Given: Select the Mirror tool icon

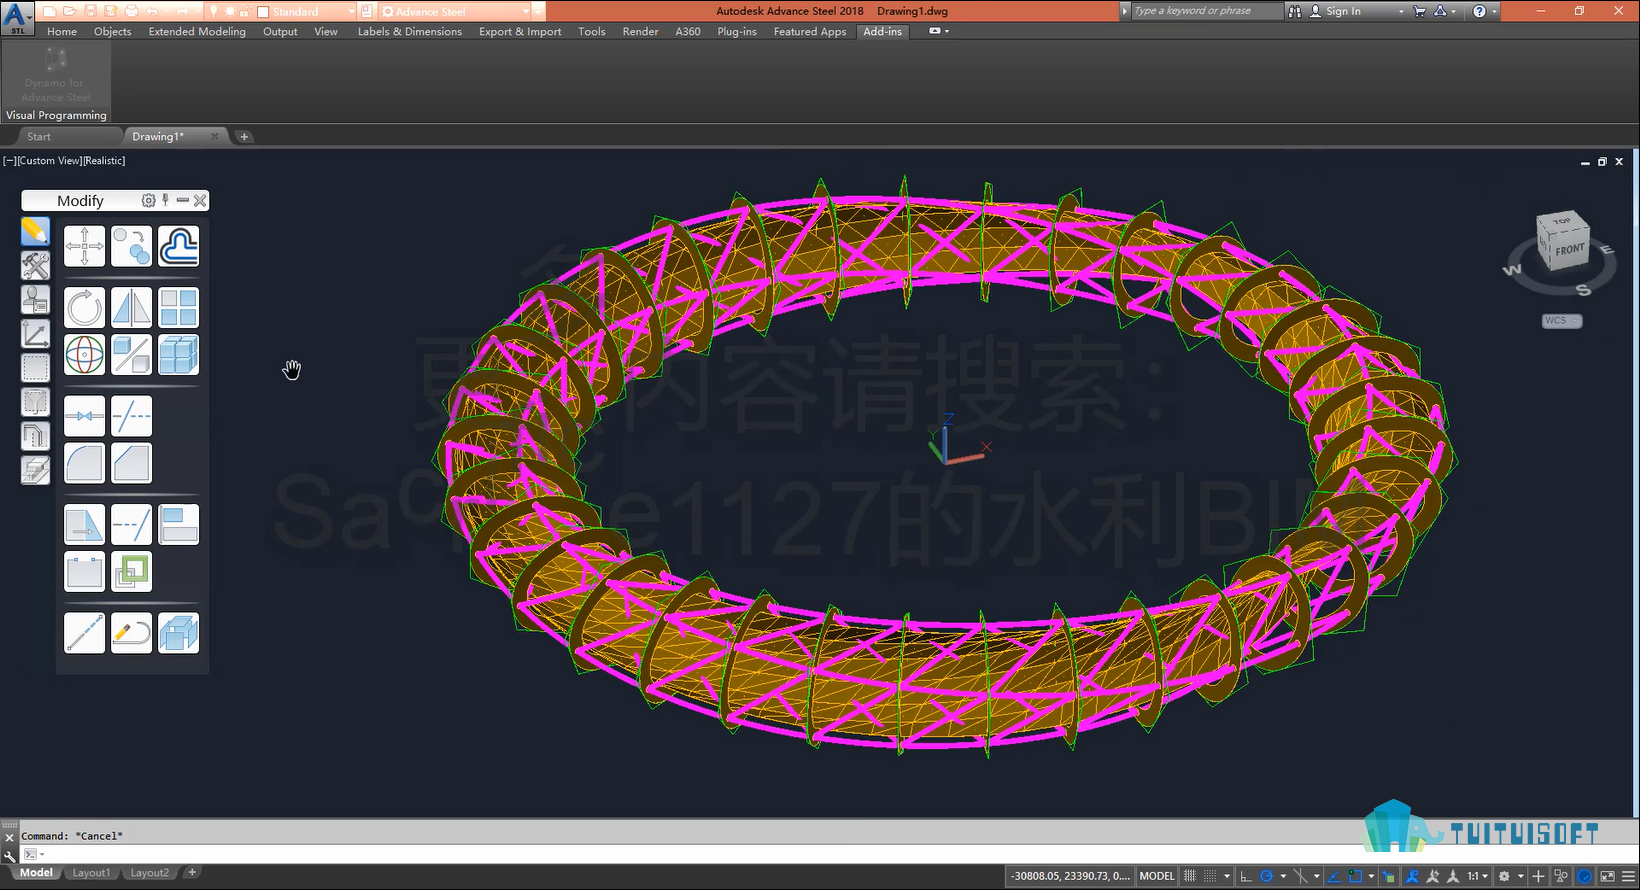Looking at the screenshot, I should [x=131, y=308].
